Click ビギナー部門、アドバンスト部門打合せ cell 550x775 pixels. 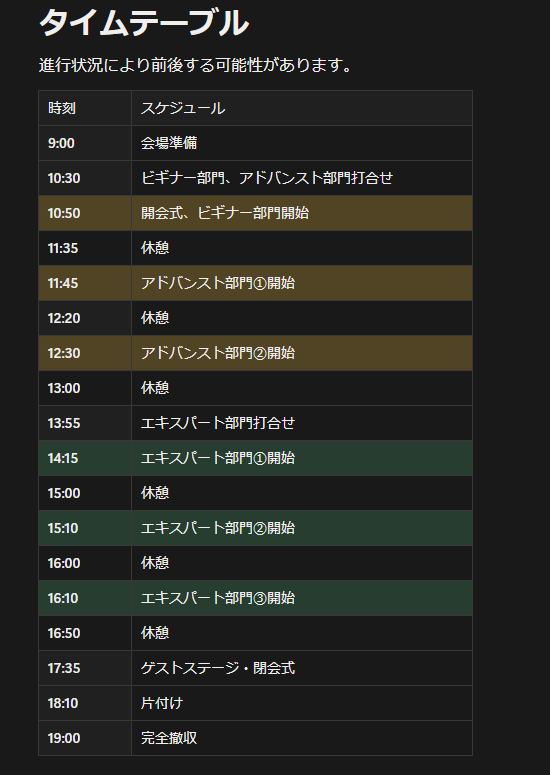tap(302, 178)
